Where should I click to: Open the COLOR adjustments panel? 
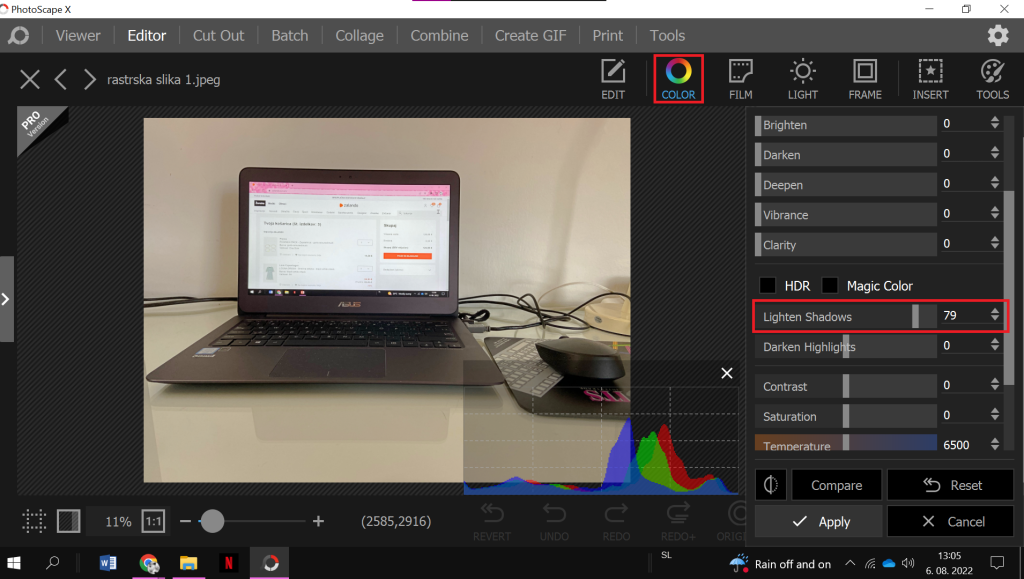[x=678, y=79]
